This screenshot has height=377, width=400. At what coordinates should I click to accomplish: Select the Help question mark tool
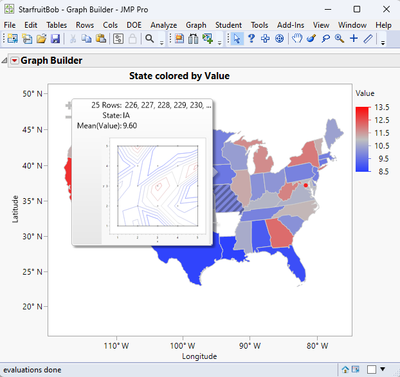(251, 39)
